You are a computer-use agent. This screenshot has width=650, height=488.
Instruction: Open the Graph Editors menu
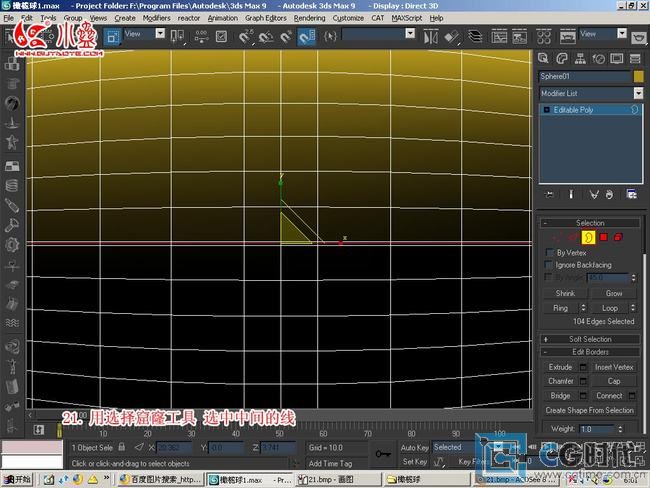click(265, 18)
